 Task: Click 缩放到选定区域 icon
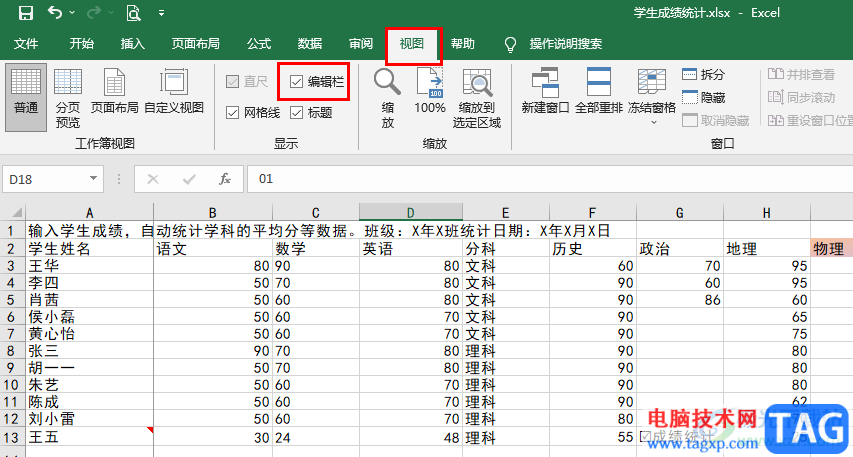477,98
